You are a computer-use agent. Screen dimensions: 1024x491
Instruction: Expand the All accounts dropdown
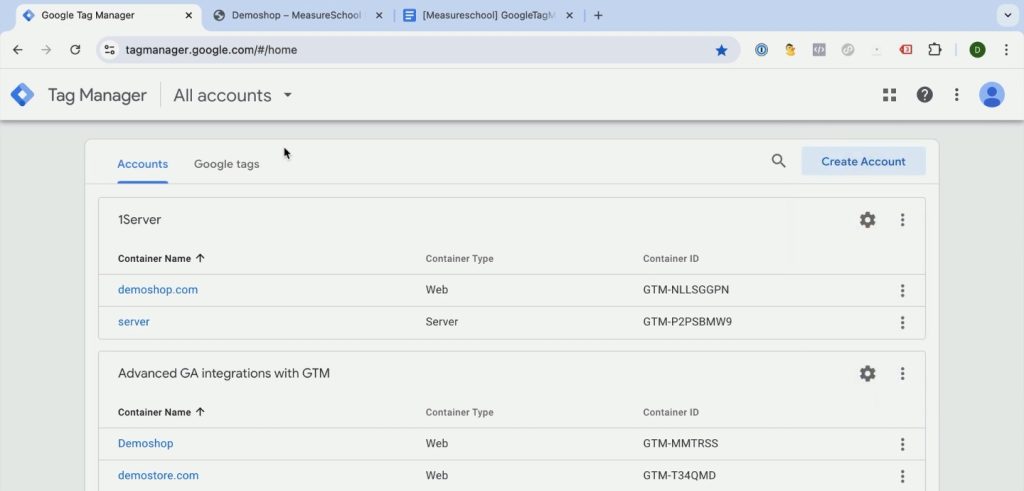(232, 95)
